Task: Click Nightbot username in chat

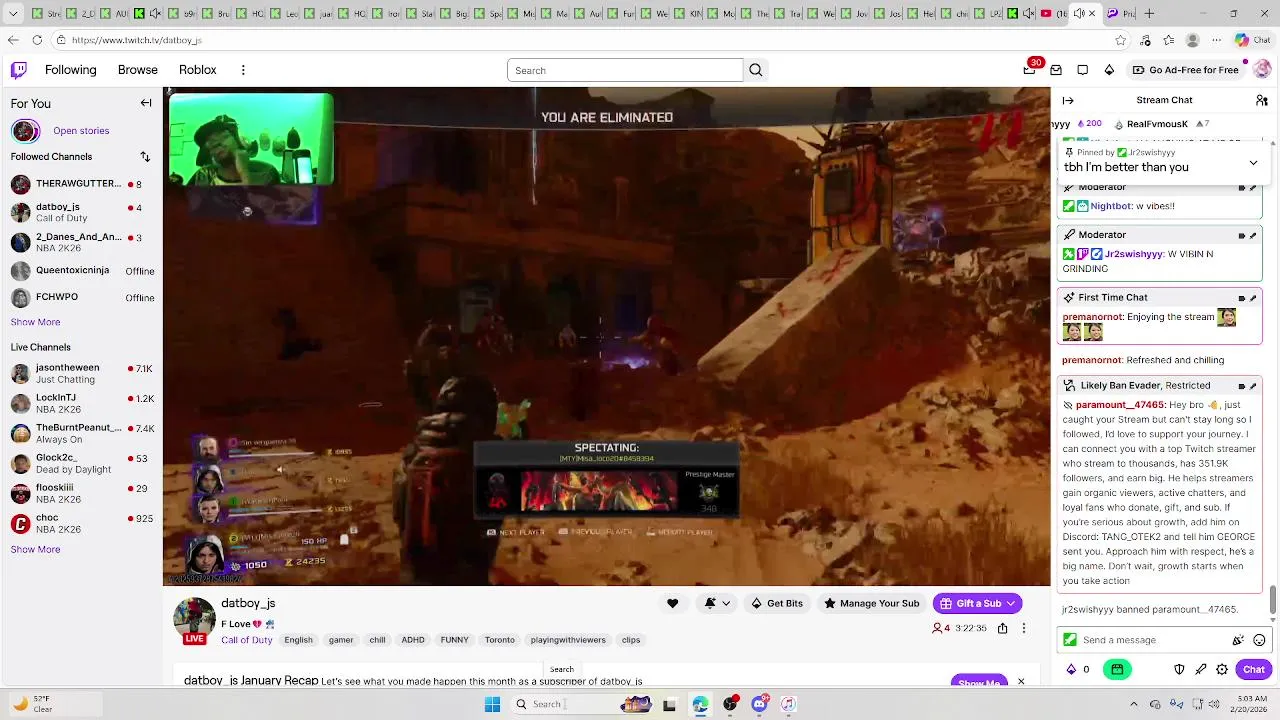Action: click(x=1111, y=206)
